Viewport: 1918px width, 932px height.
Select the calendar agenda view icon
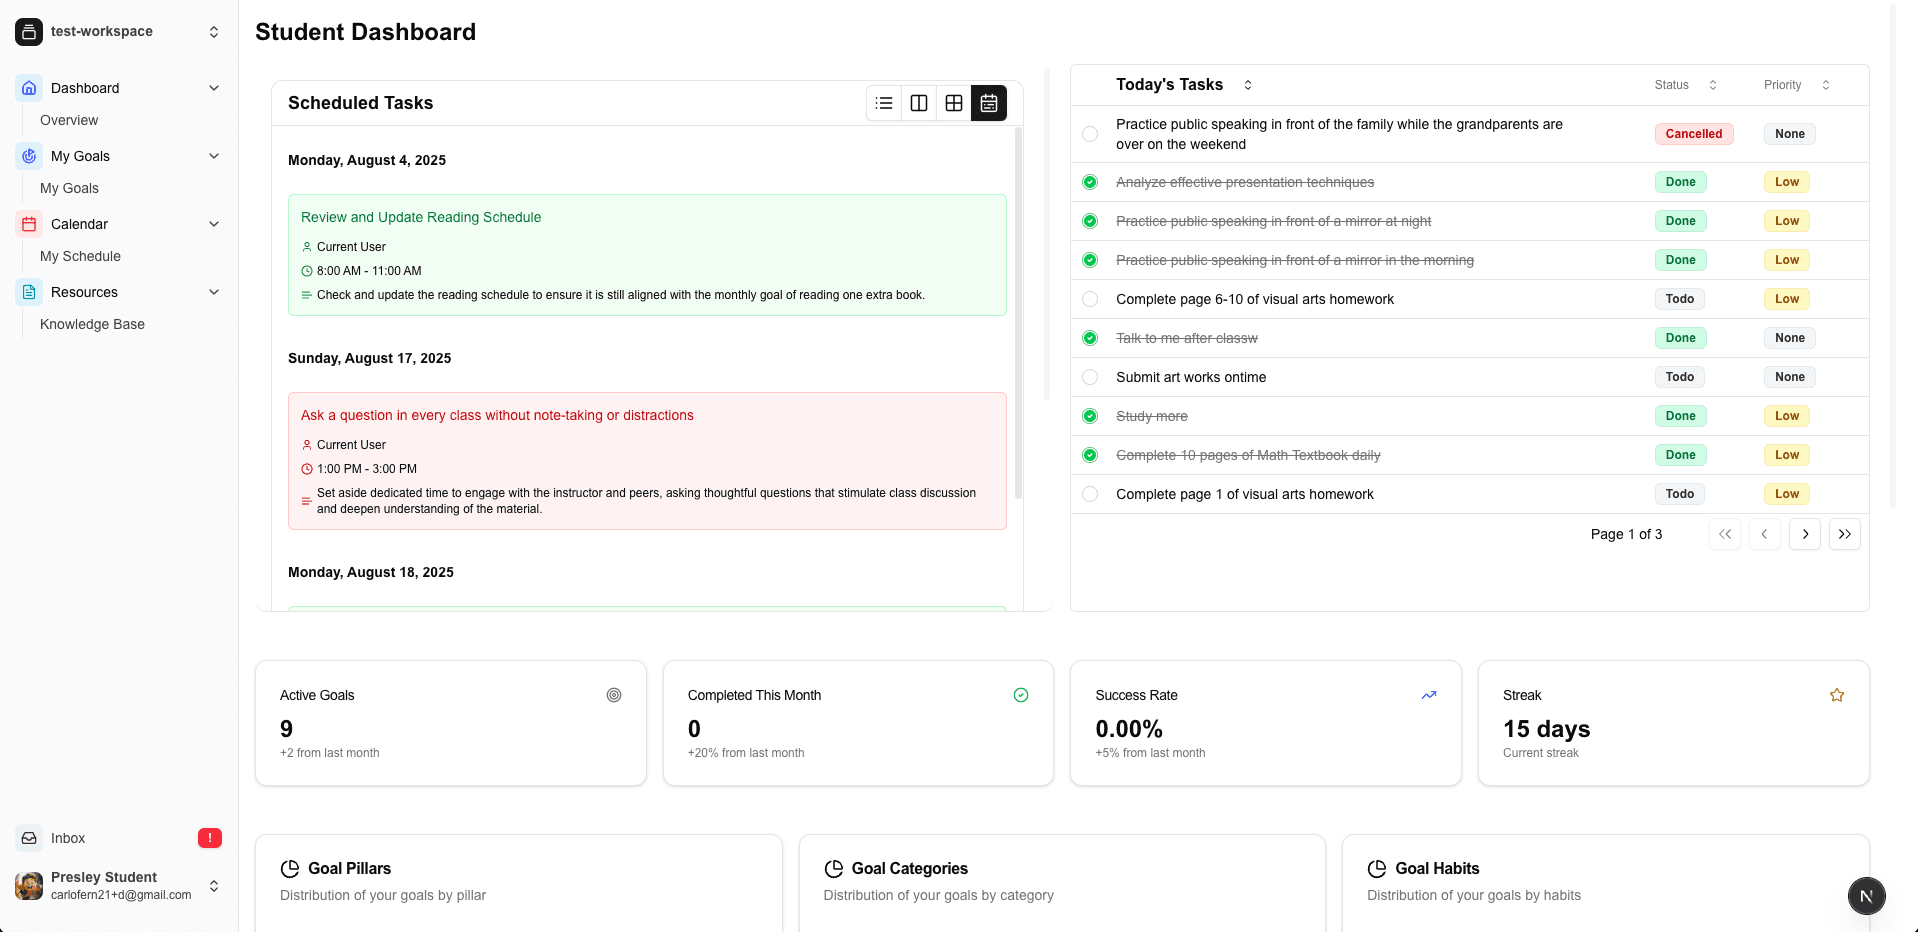pos(989,103)
